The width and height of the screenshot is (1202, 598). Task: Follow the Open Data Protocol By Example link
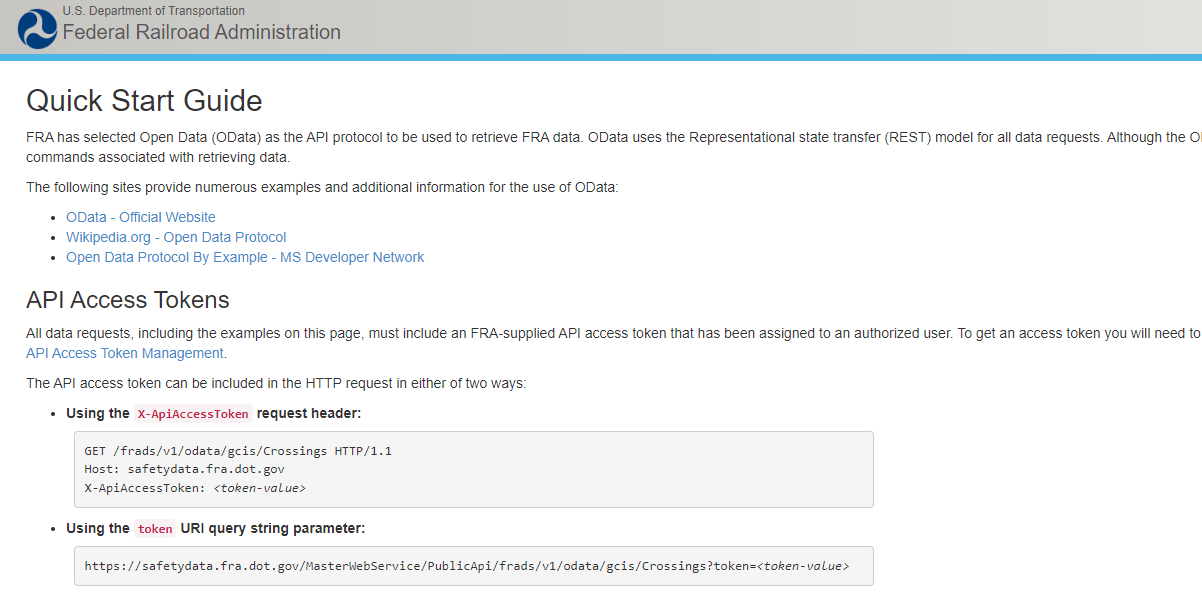point(245,257)
